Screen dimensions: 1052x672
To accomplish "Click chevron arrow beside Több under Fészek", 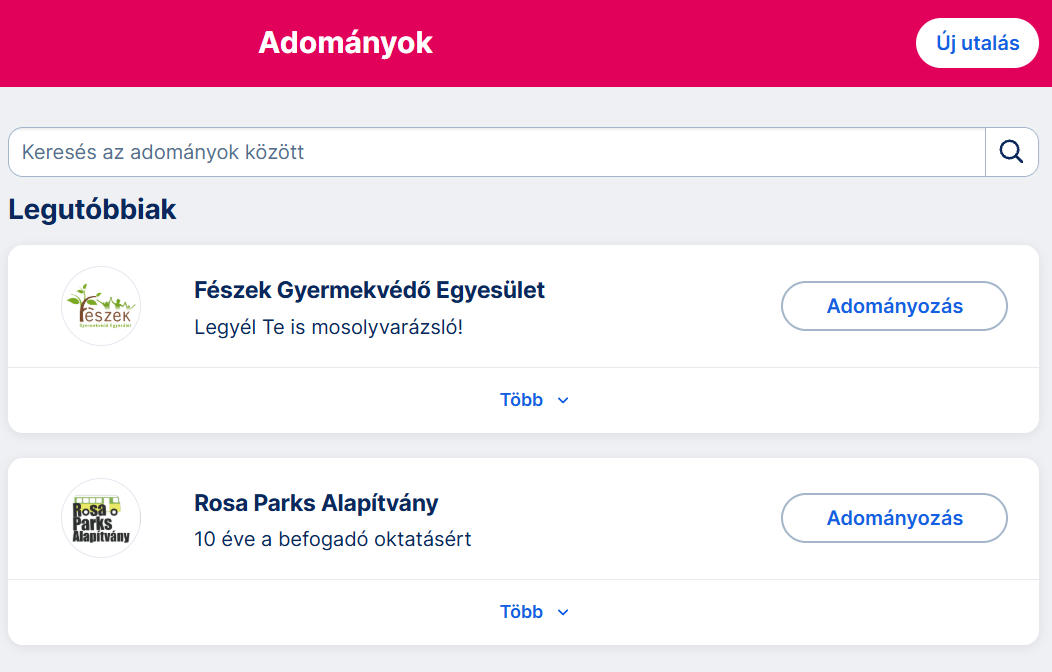I will tap(563, 400).
